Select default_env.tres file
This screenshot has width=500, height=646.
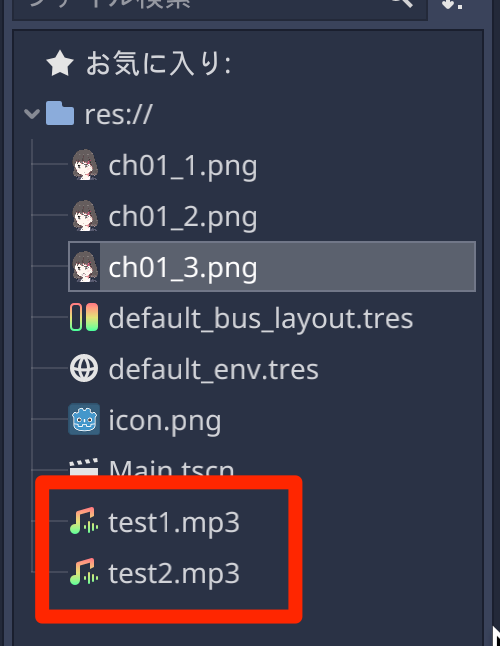(x=213, y=369)
